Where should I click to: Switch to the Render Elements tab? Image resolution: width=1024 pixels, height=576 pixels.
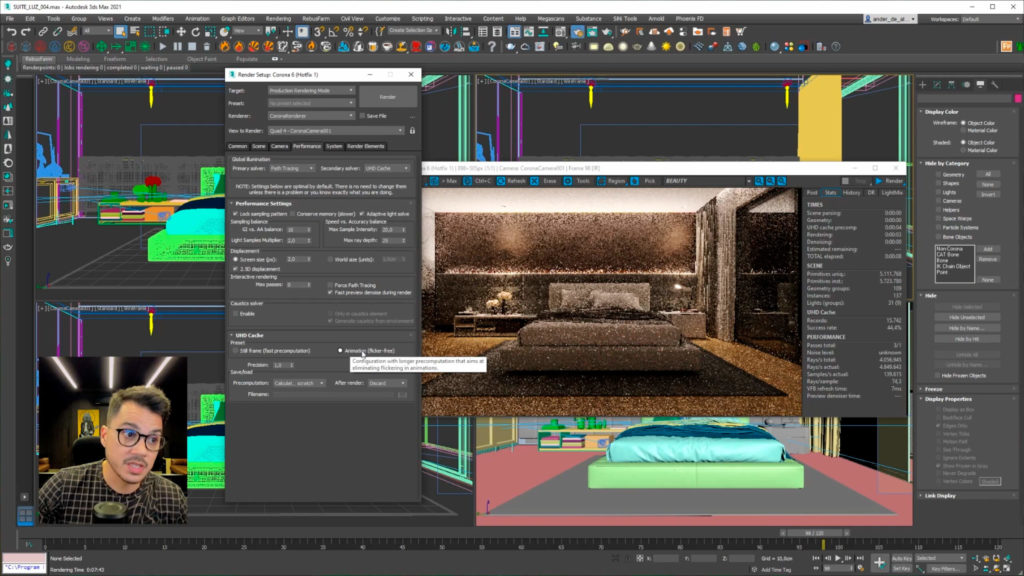point(365,146)
